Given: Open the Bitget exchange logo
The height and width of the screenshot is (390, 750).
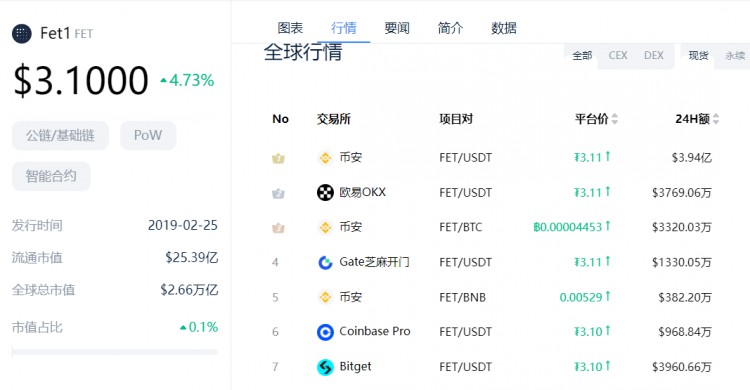Looking at the screenshot, I should click(325, 367).
